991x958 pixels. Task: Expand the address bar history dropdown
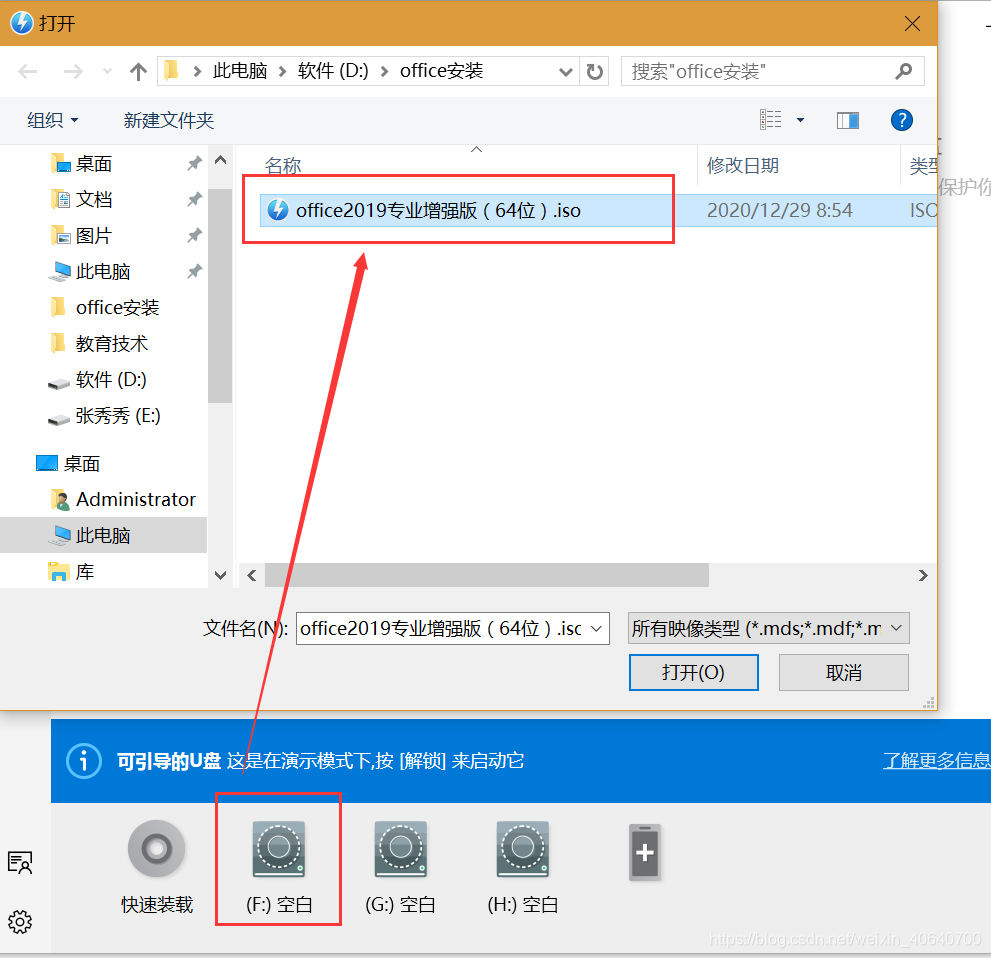(566, 72)
